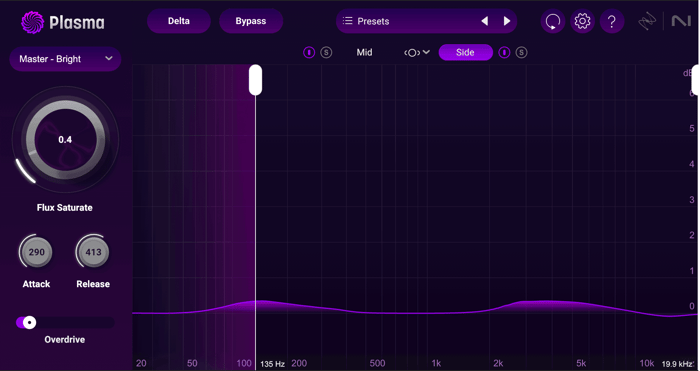The height and width of the screenshot is (371, 700).
Task: Go to next preset arrow
Action: click(507, 21)
